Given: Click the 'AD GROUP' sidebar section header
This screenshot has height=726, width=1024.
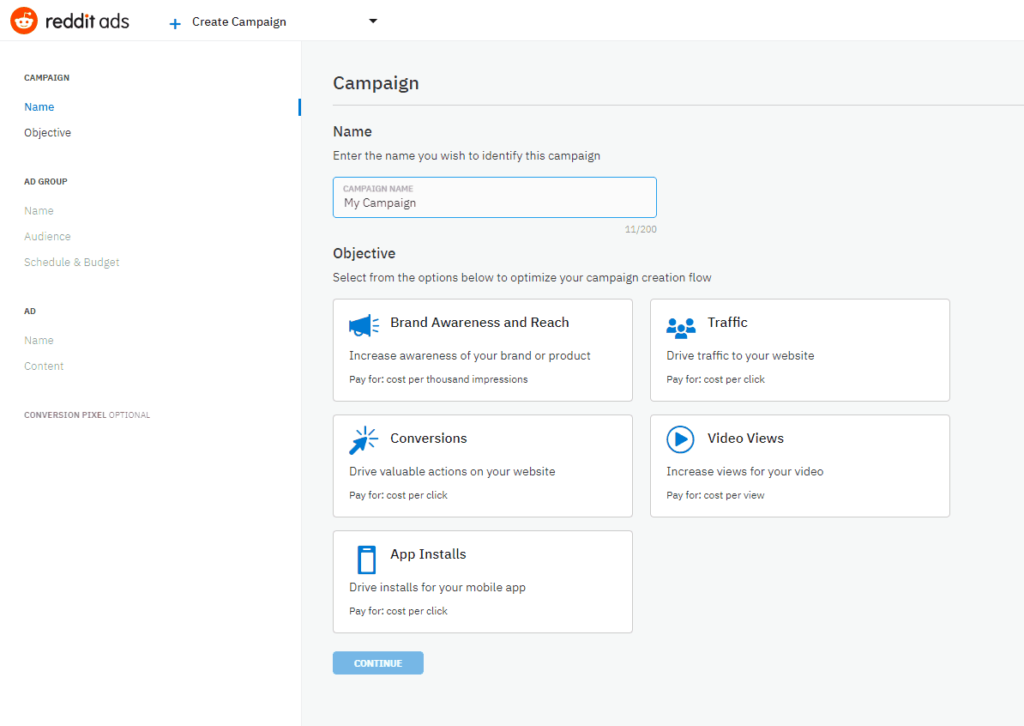Looking at the screenshot, I should [46, 182].
